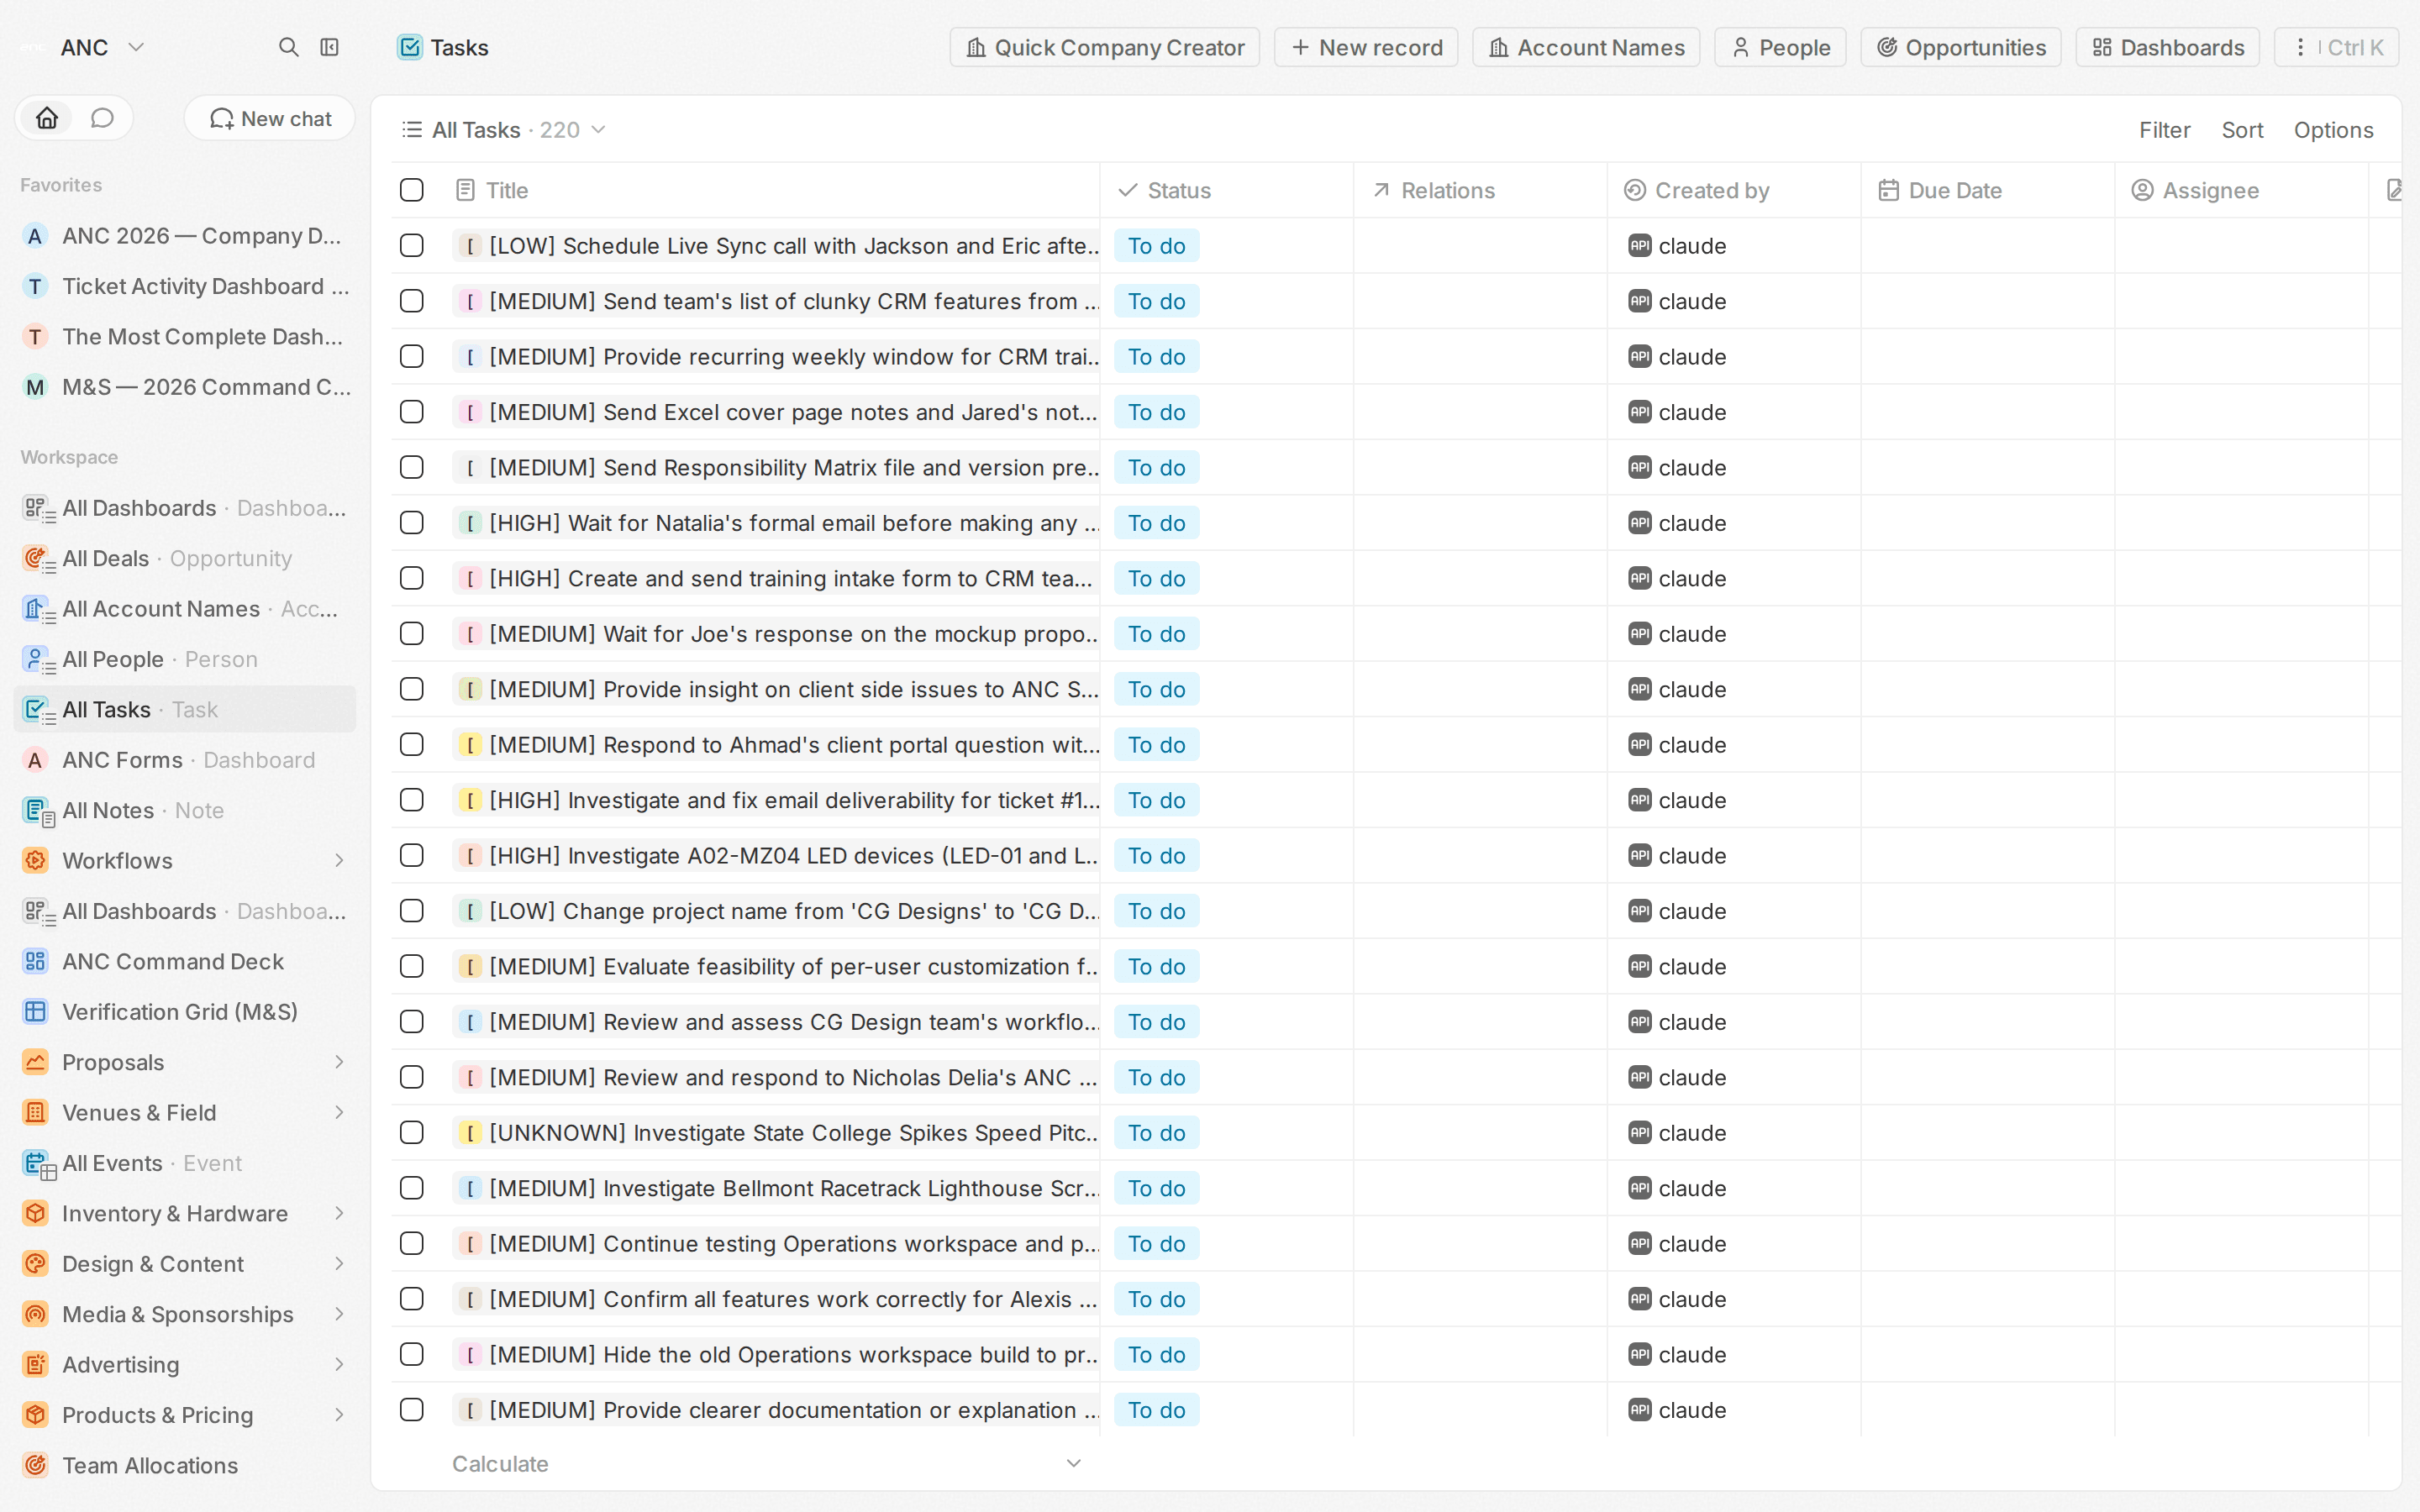2420x1512 pixels.
Task: Click the Verification Grid (M&S) icon
Action: (35, 1012)
